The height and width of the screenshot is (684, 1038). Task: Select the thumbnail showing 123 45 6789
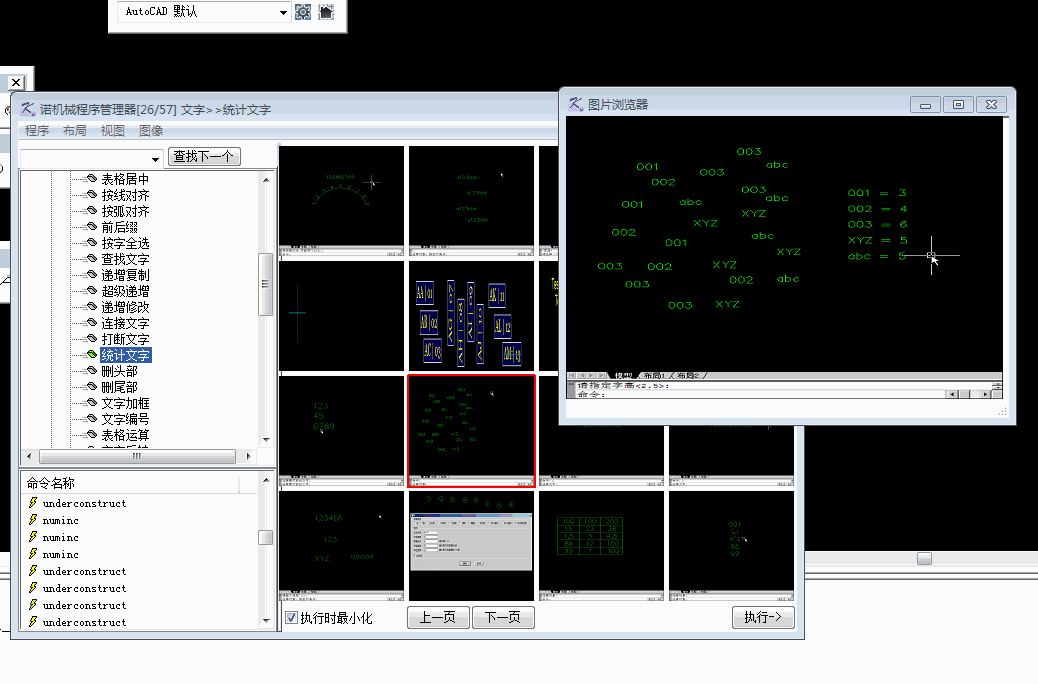342,431
